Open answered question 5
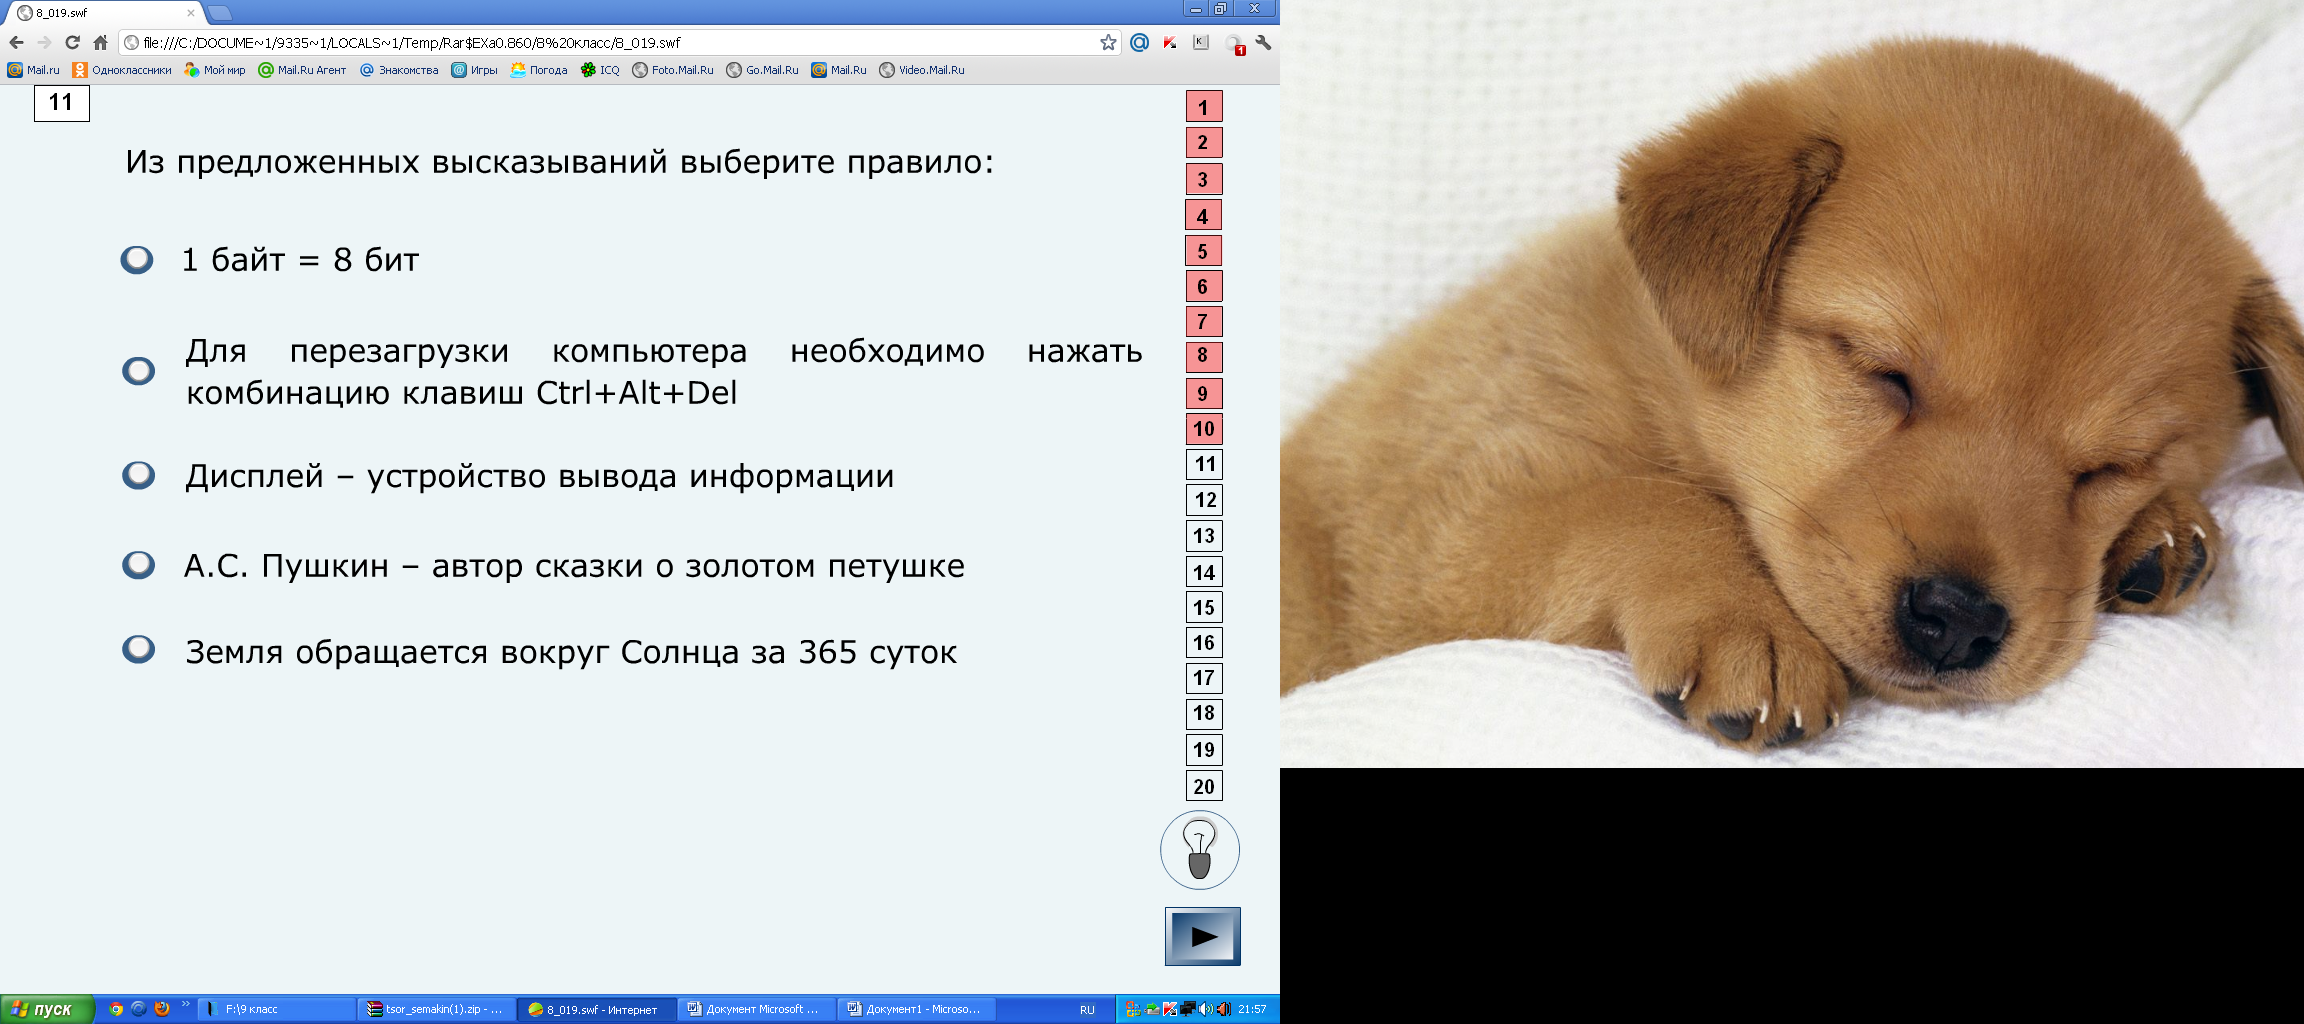This screenshot has height=1024, width=2304. coord(1204,251)
